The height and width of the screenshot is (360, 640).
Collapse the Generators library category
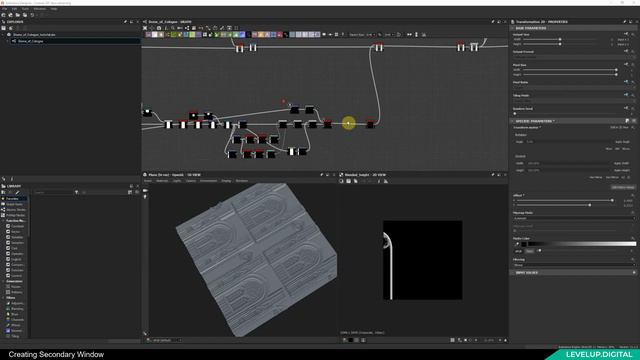(x=3, y=281)
